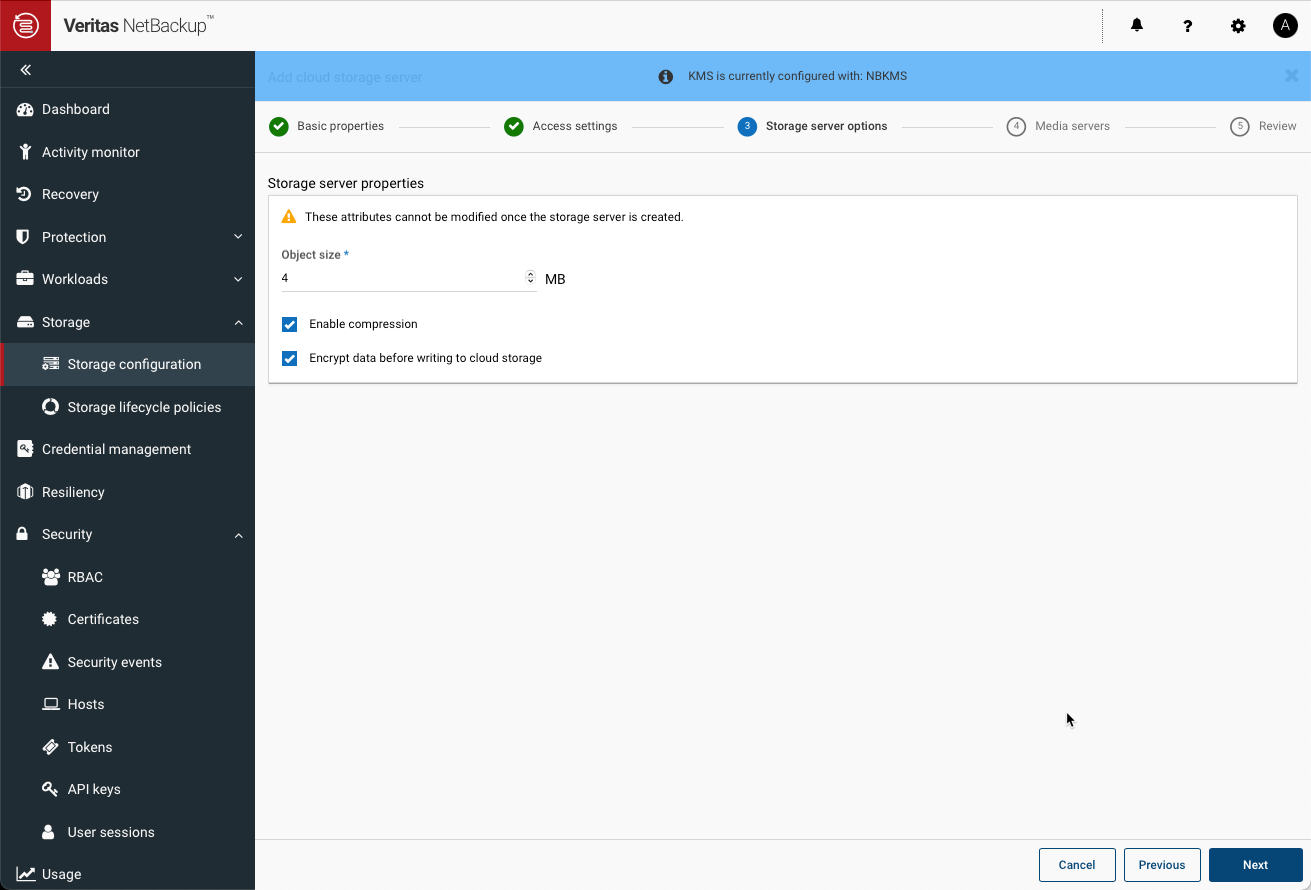Dismiss the KMS info banner
Image resolution: width=1311 pixels, height=890 pixels.
(x=1291, y=75)
